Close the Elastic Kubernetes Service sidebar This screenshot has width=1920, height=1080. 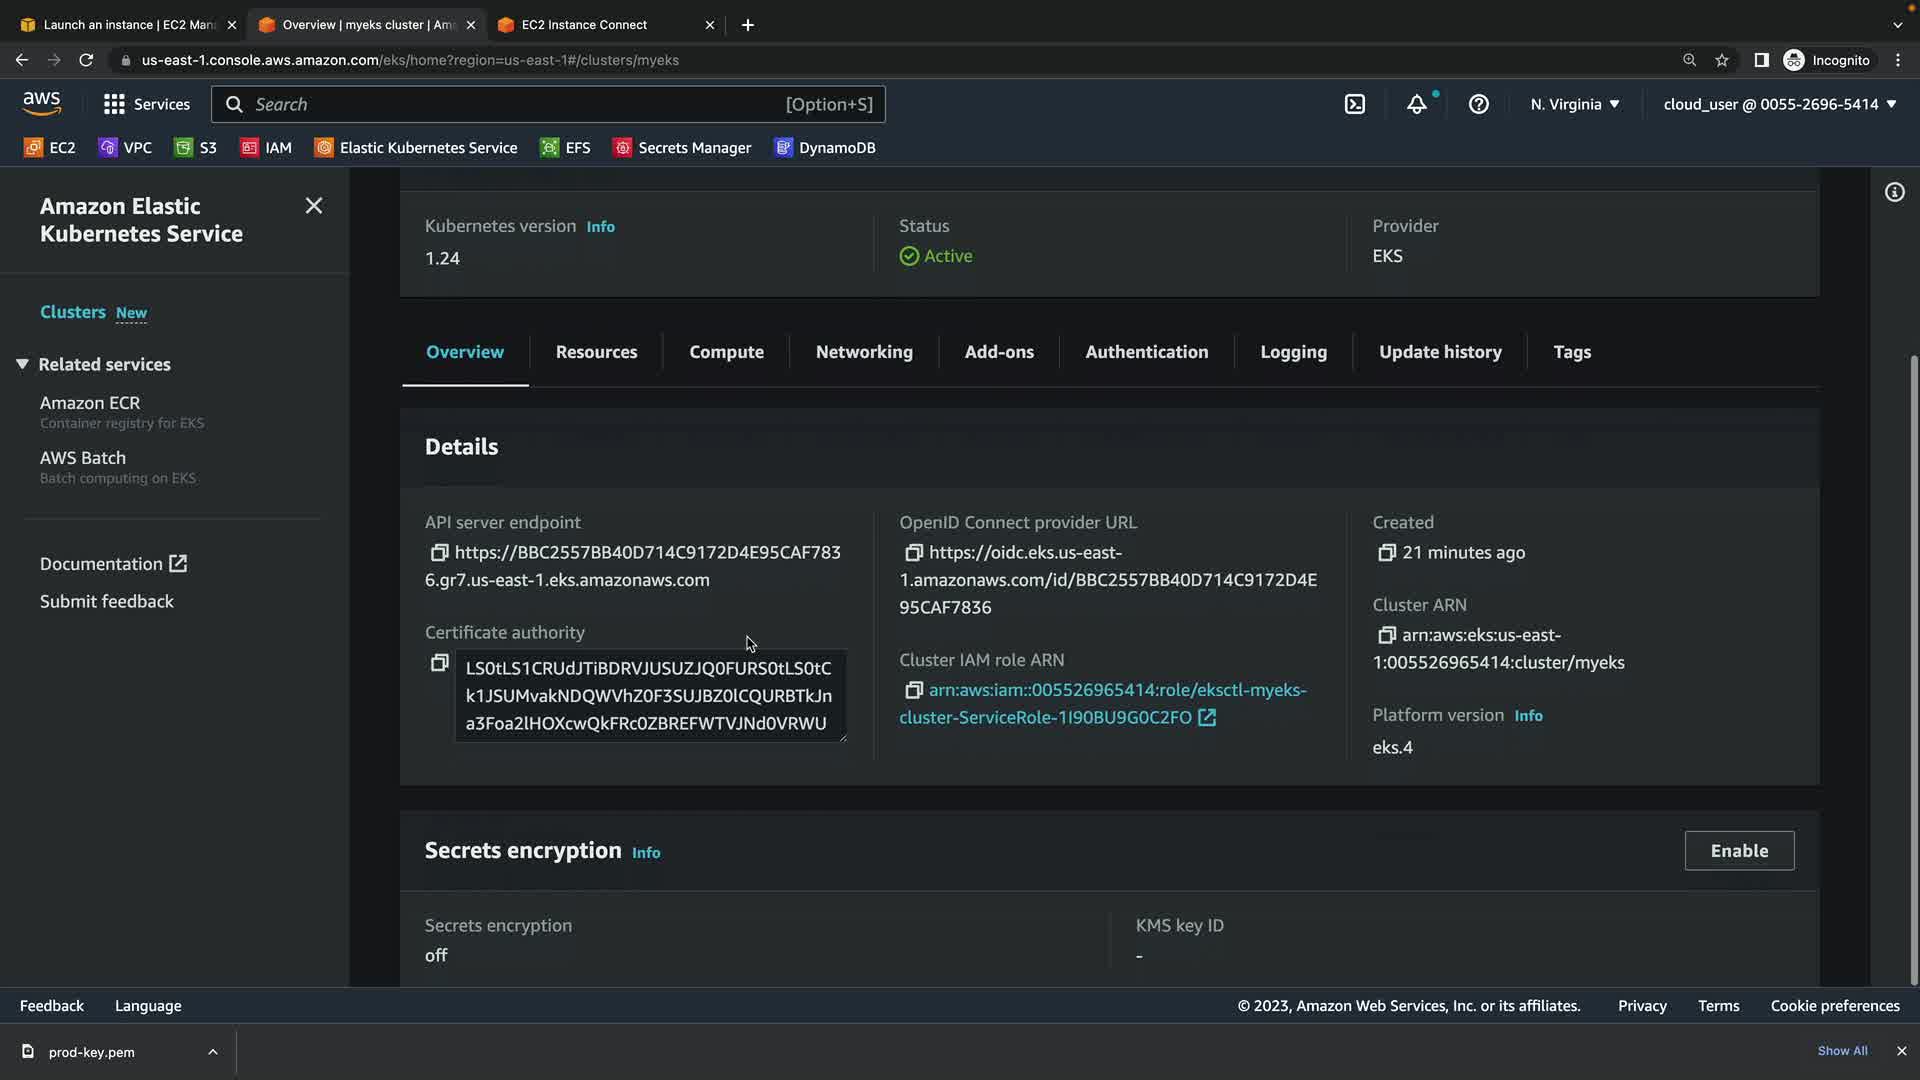coord(313,206)
